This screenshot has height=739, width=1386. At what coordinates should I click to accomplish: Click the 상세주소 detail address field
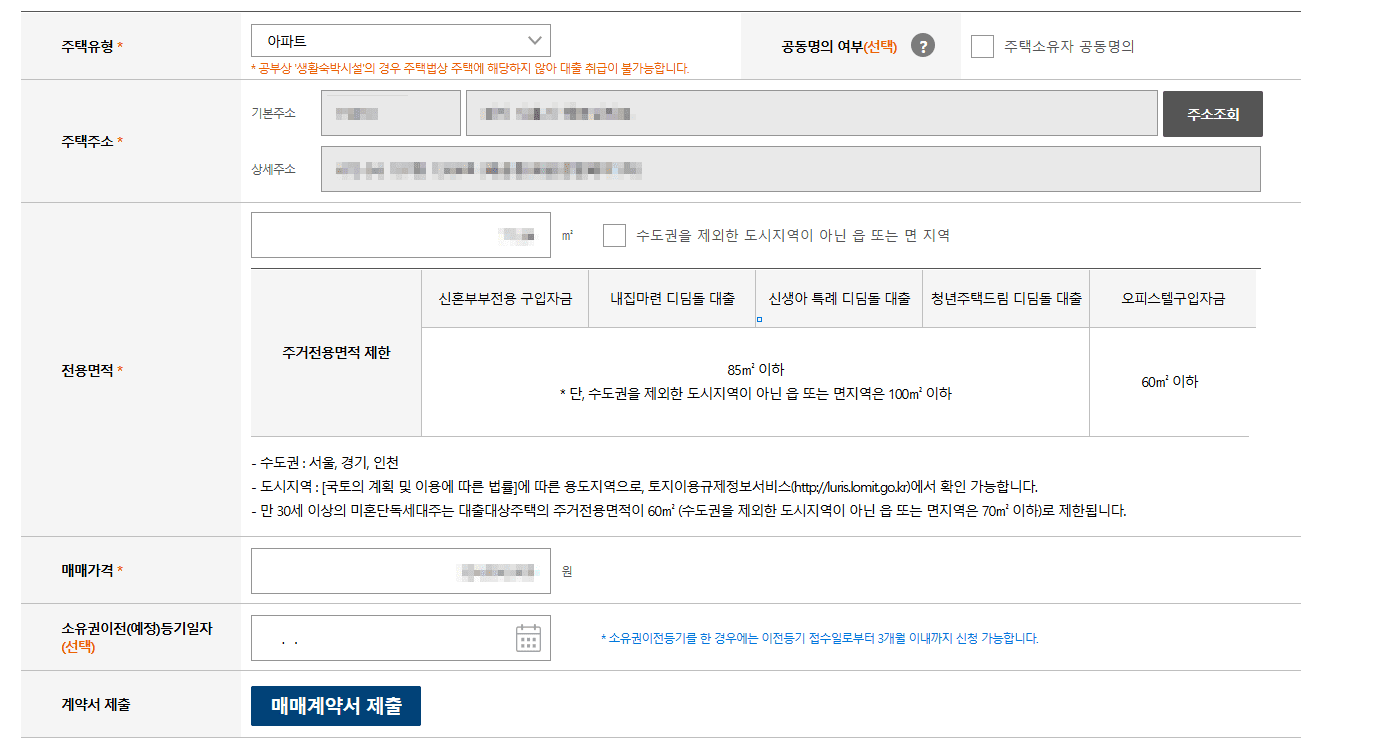click(x=791, y=169)
